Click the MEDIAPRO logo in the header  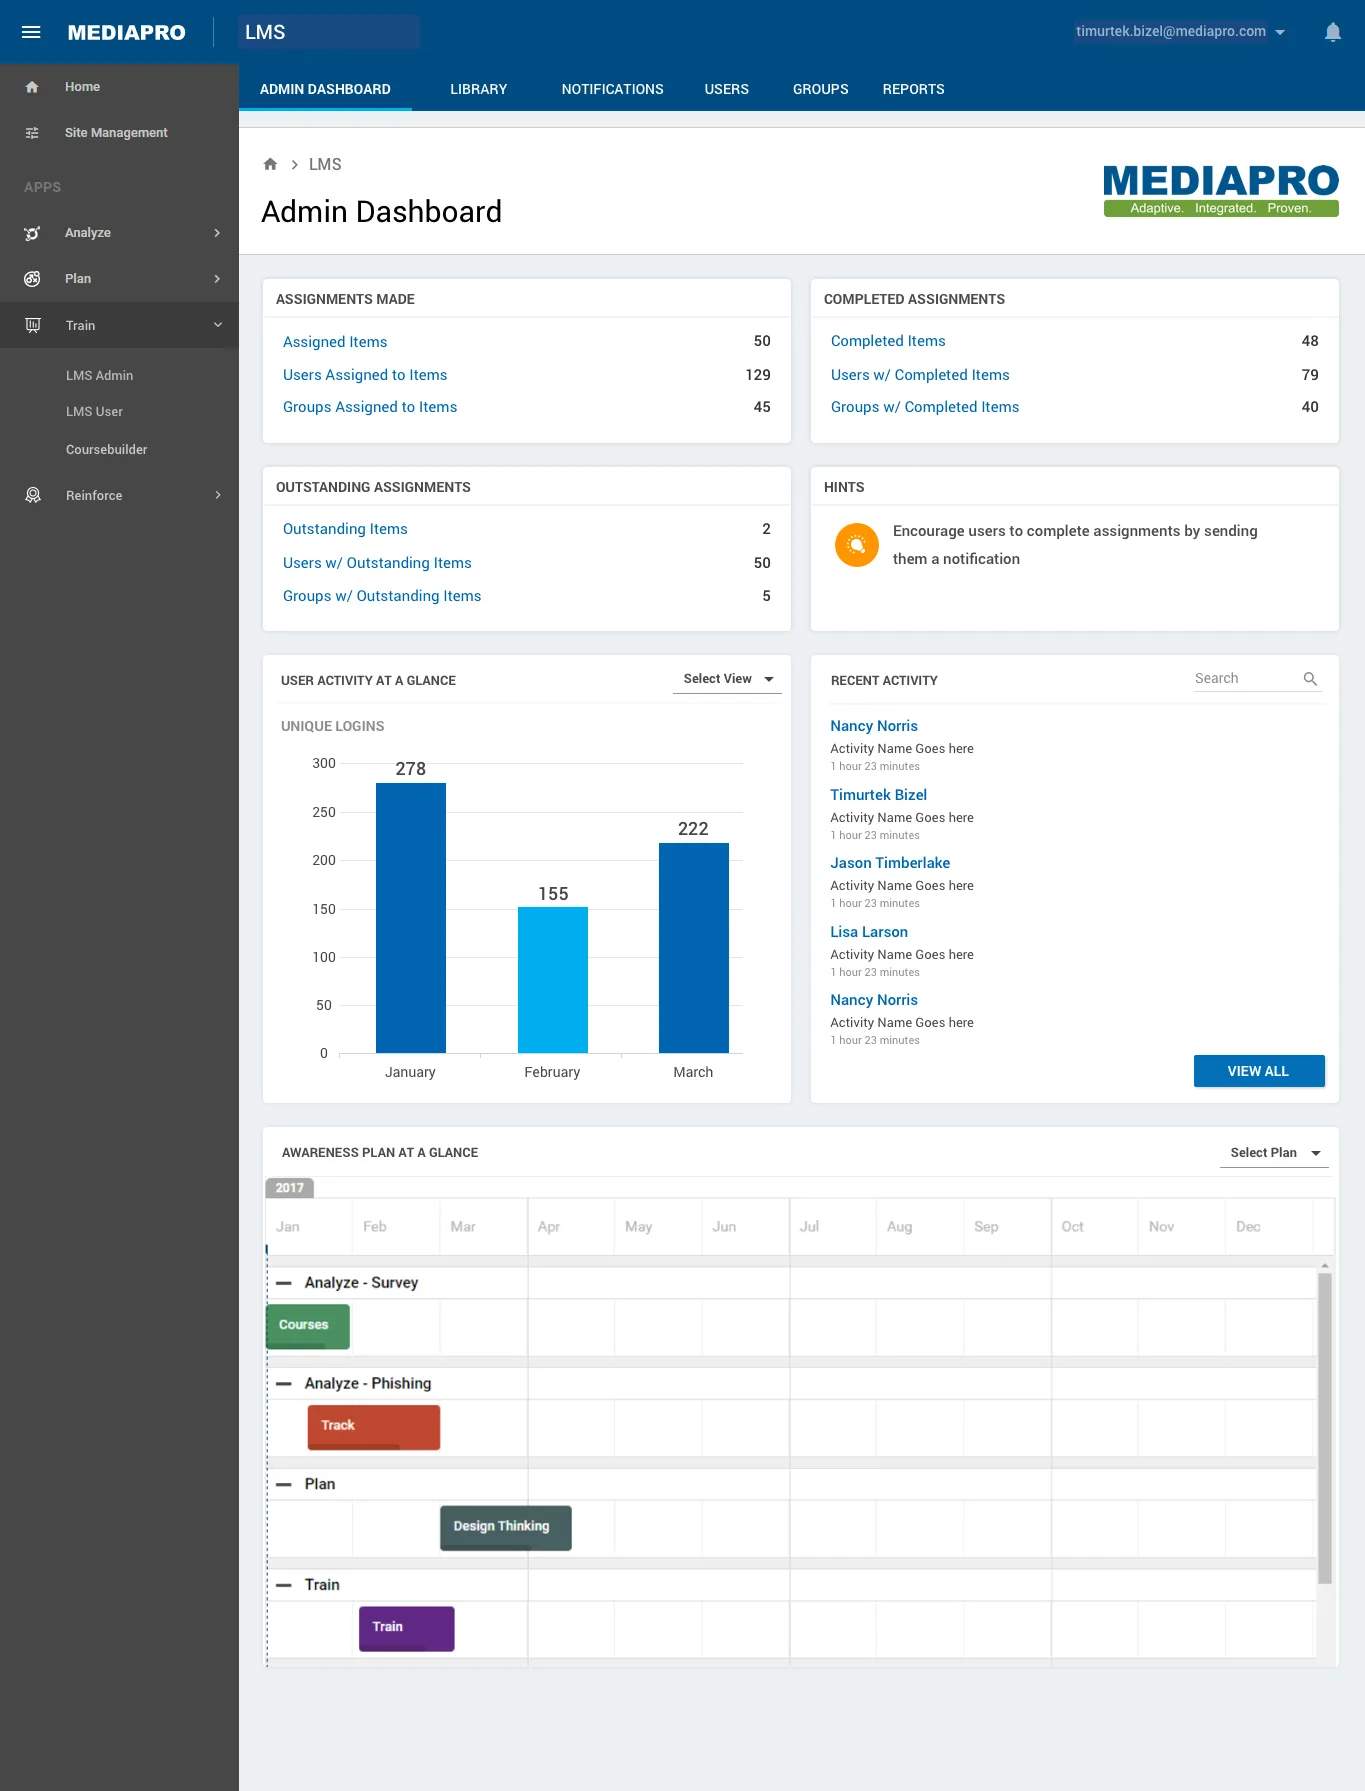(126, 32)
